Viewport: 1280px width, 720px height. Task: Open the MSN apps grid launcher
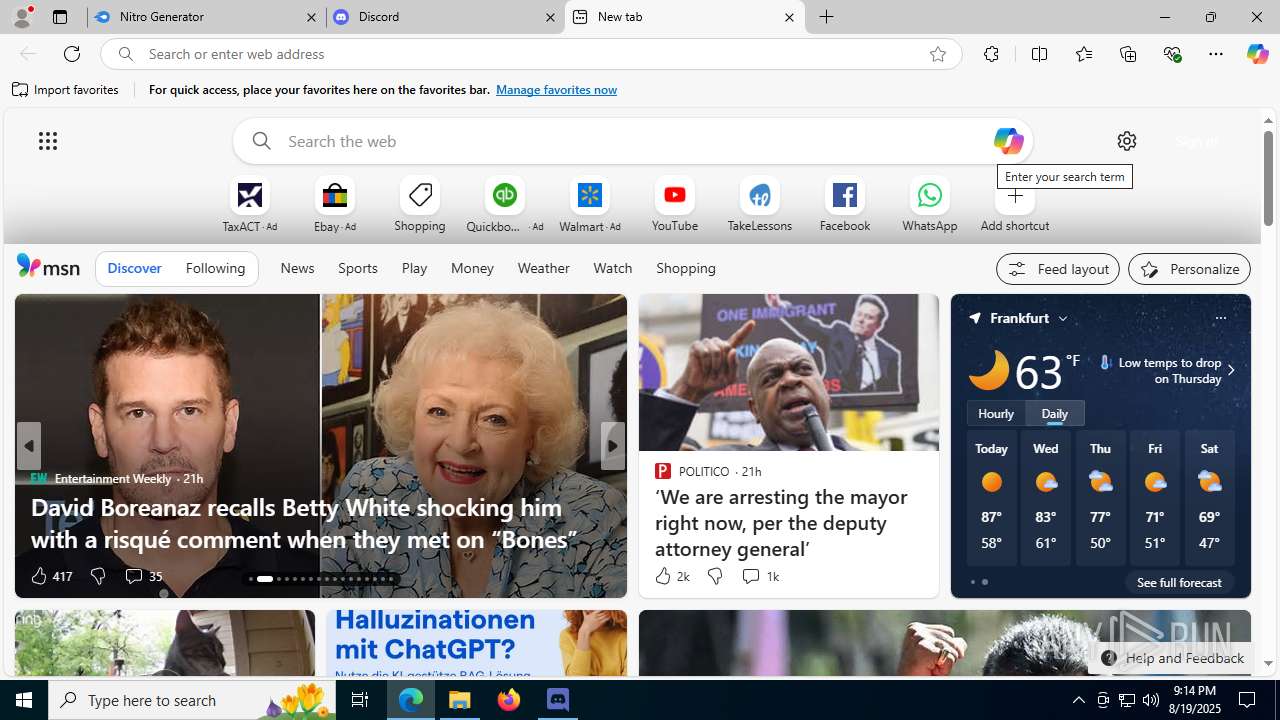click(x=48, y=141)
